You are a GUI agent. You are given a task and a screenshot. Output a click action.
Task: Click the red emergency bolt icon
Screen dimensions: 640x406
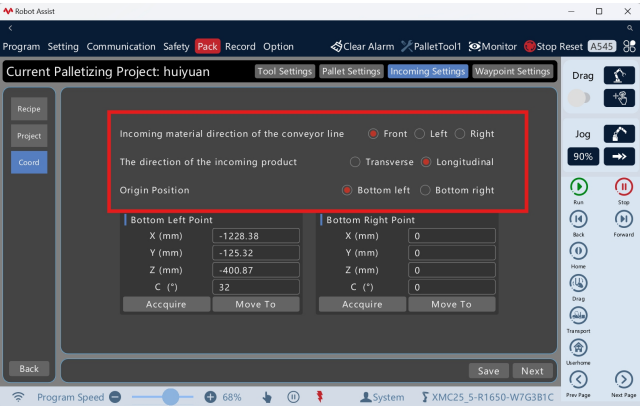pyautogui.click(x=320, y=396)
